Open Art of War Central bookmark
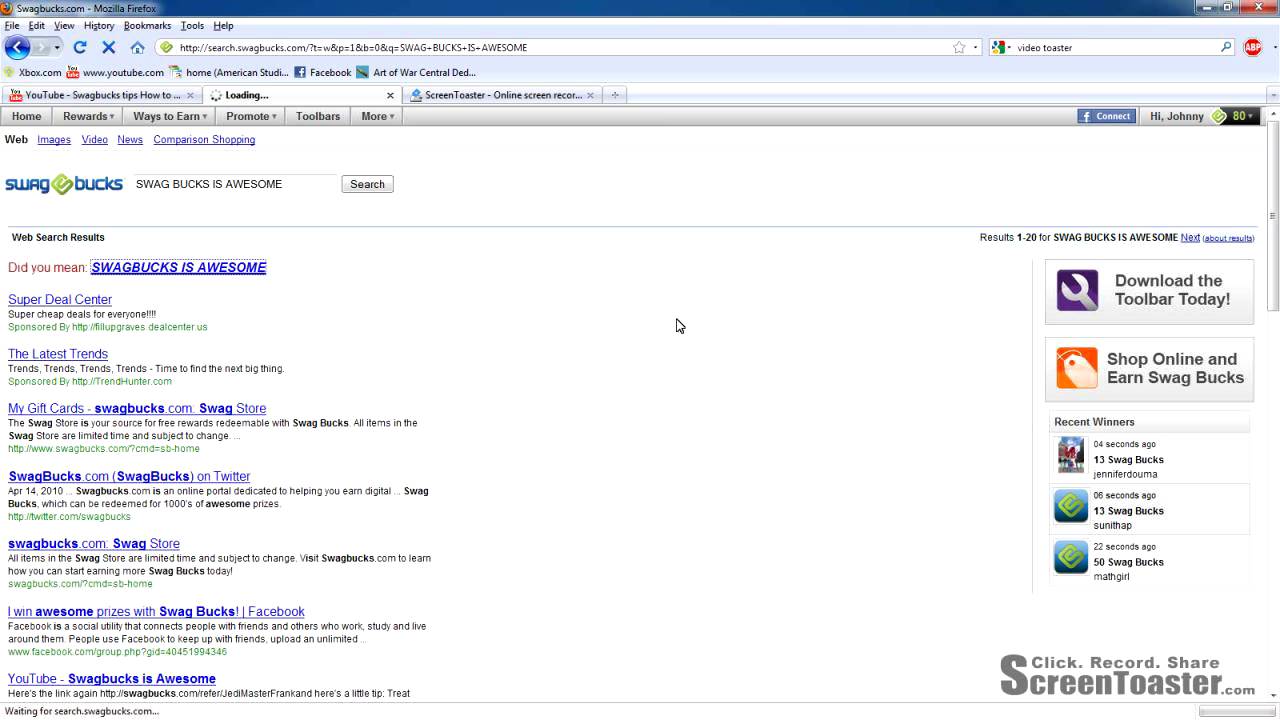This screenshot has height=720, width=1280. 416,72
